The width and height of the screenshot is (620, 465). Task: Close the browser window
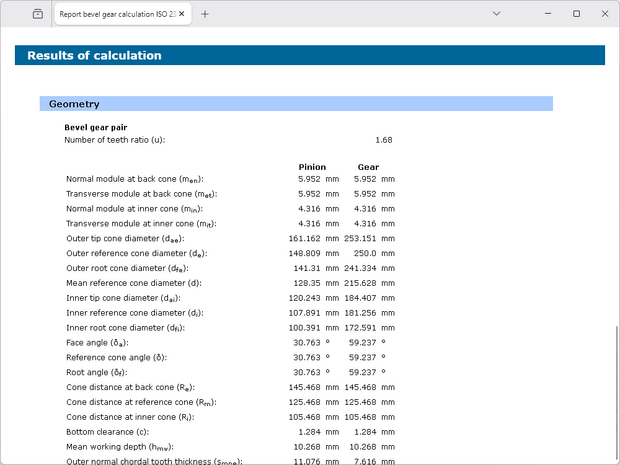click(x=602, y=14)
